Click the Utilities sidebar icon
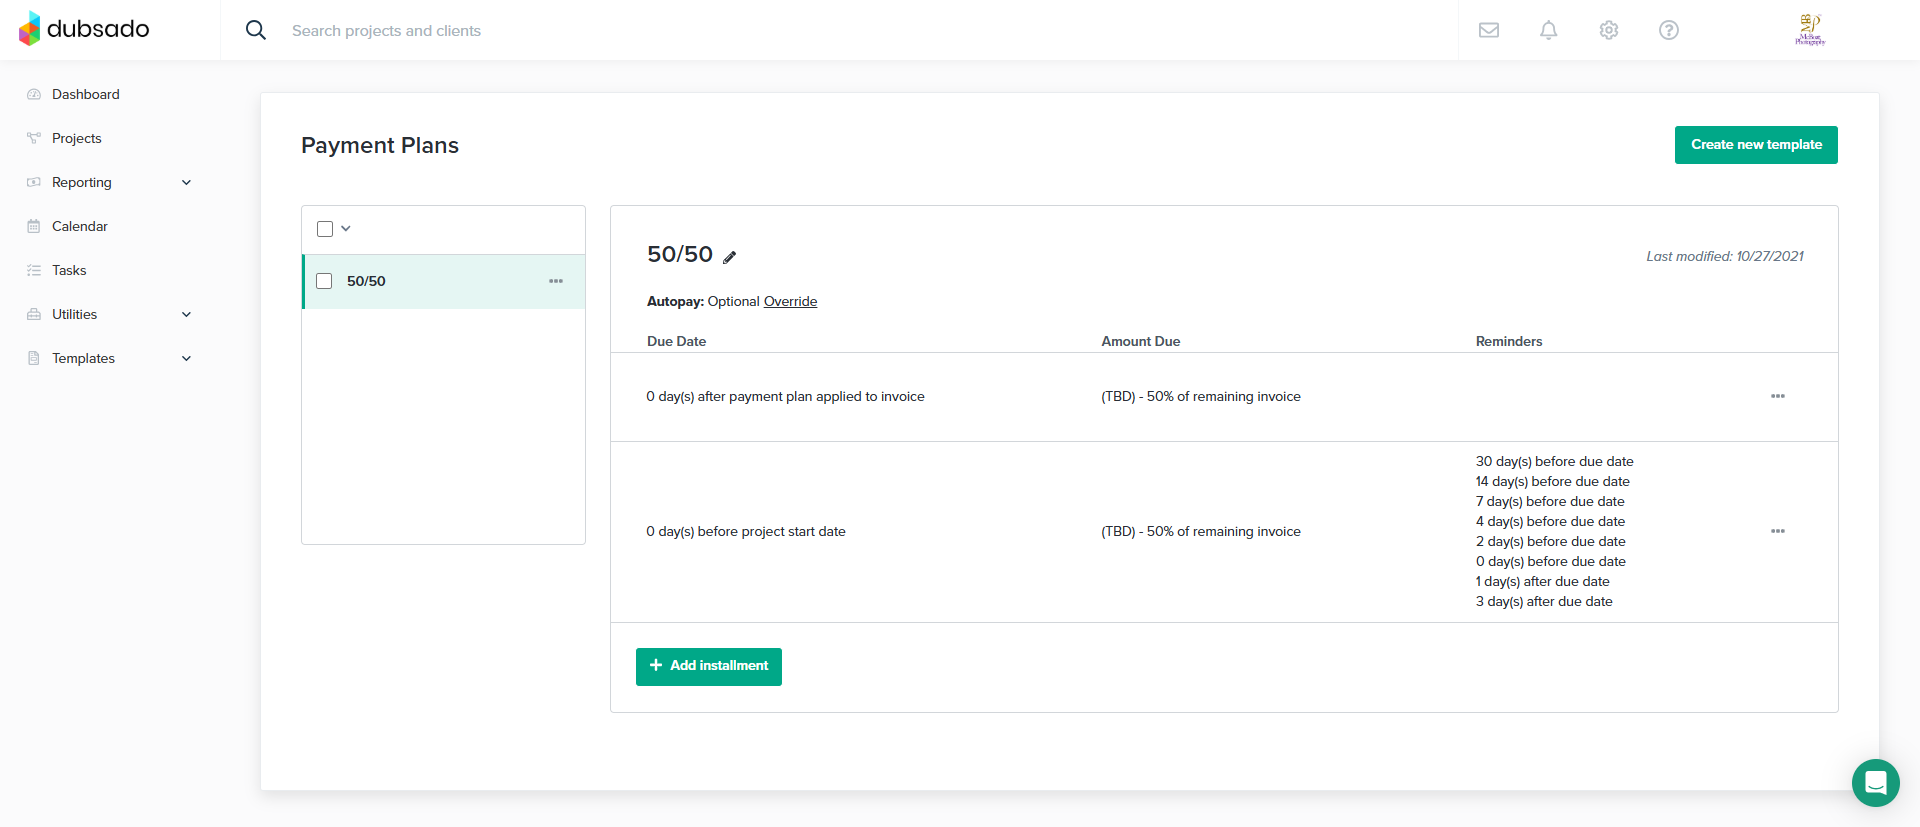The width and height of the screenshot is (1920, 827). [34, 314]
